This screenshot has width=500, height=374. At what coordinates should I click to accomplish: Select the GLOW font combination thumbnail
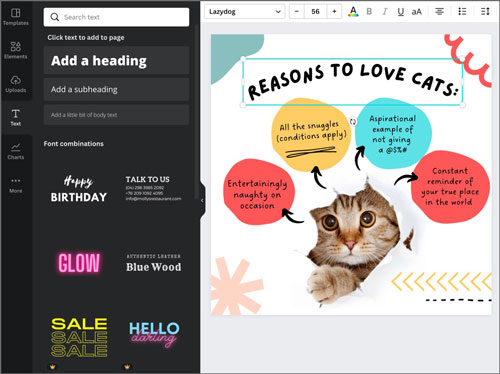point(79,263)
